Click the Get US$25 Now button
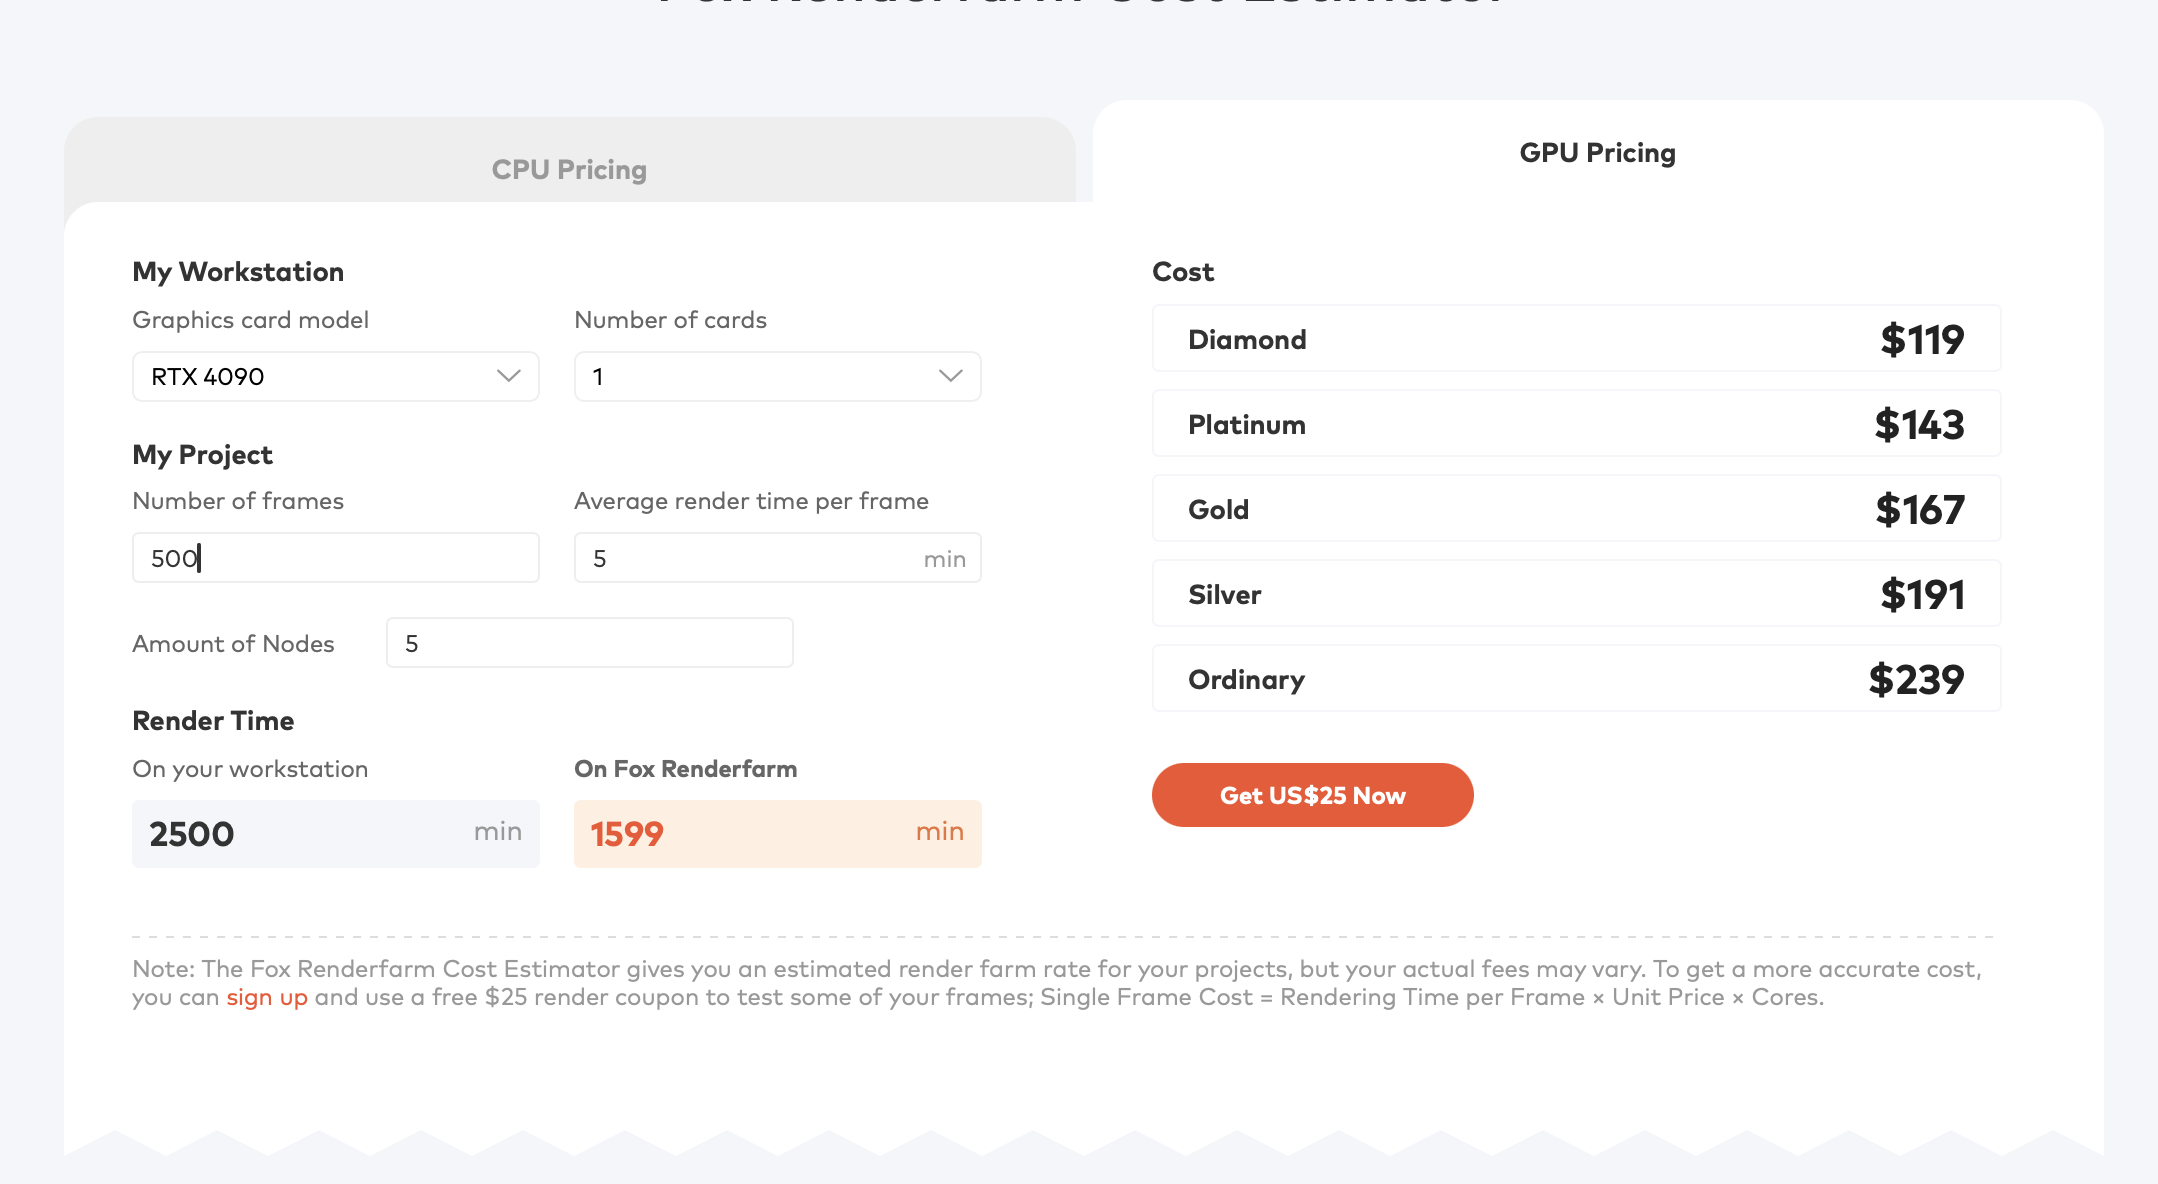2158x1184 pixels. tap(1312, 795)
